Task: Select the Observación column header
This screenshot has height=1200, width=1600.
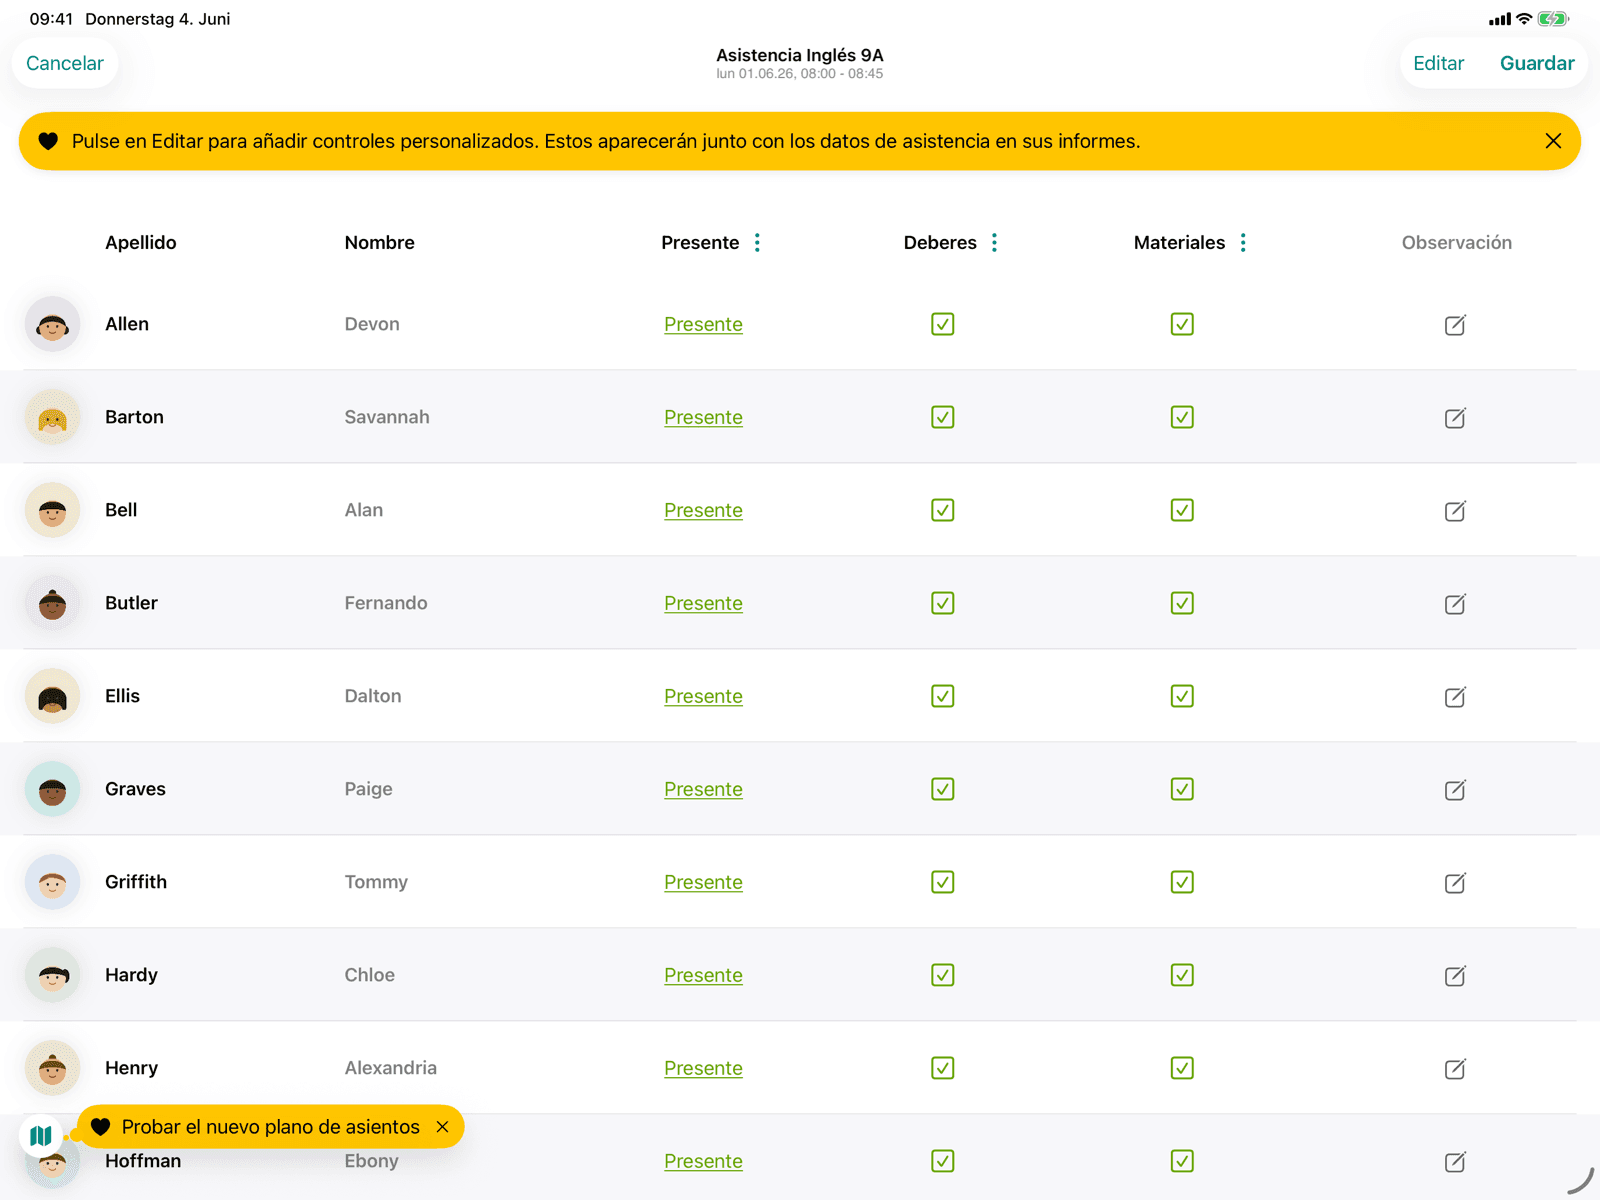Action: point(1456,243)
